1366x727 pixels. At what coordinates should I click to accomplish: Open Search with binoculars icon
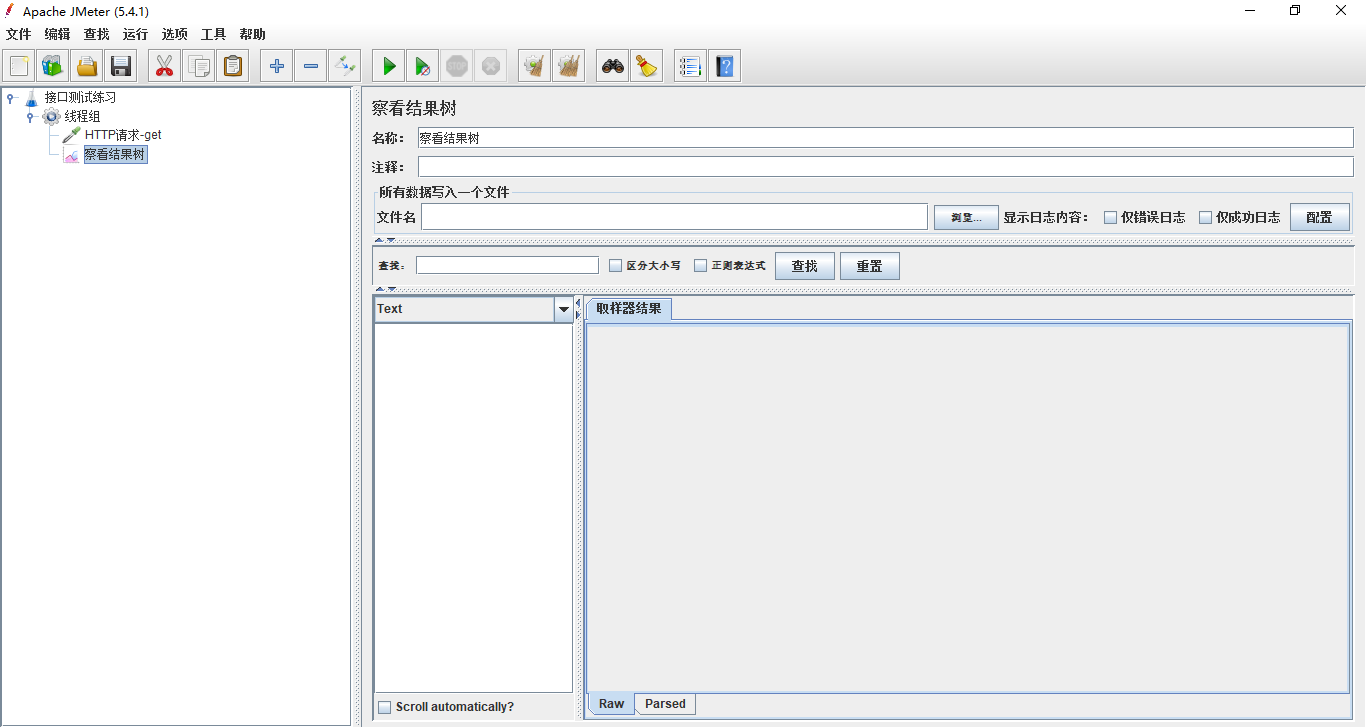(x=613, y=66)
